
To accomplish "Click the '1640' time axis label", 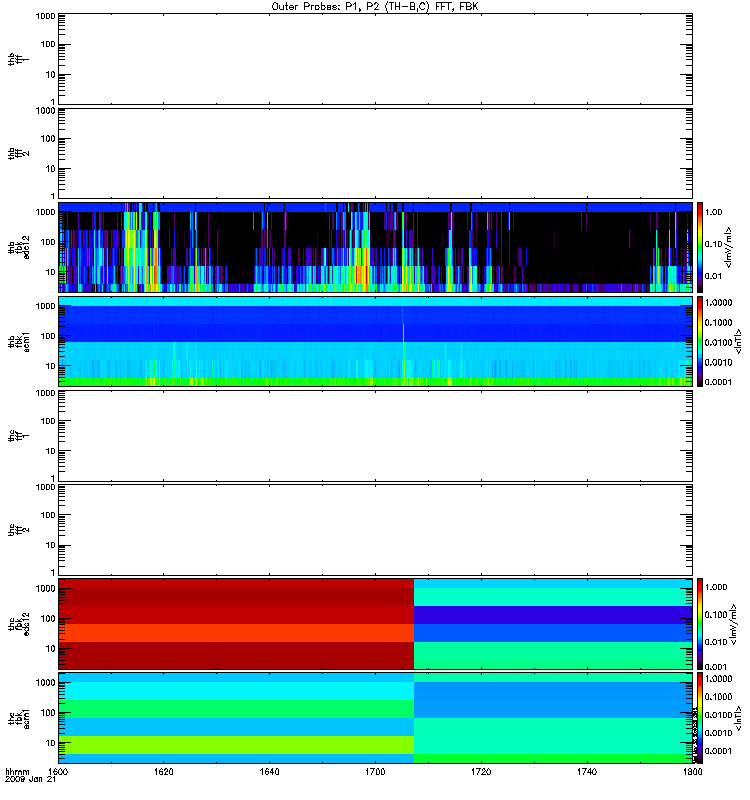I will click(x=269, y=771).
